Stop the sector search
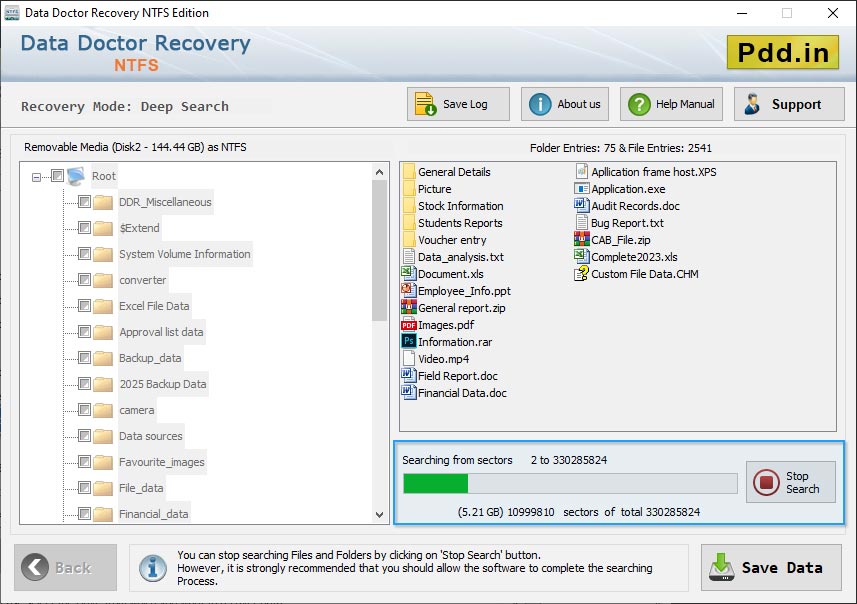Viewport: 857px width, 604px height. point(791,482)
